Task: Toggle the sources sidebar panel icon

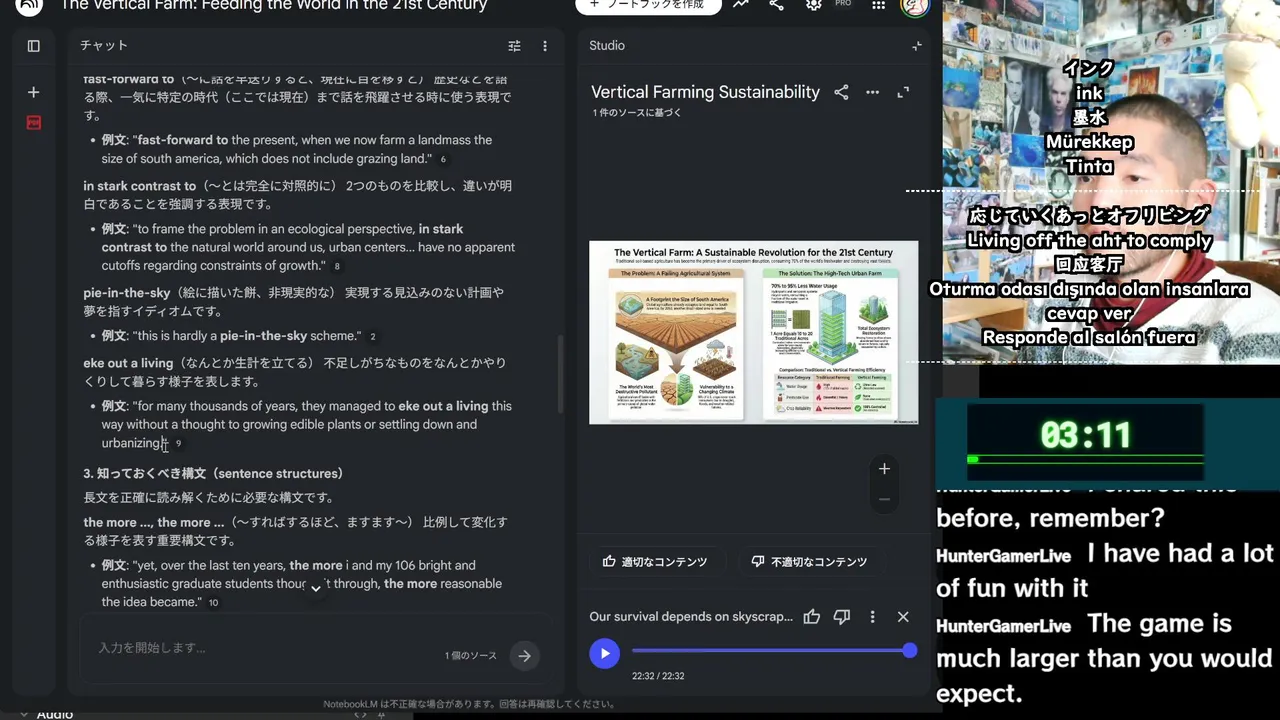Action: click(x=33, y=46)
